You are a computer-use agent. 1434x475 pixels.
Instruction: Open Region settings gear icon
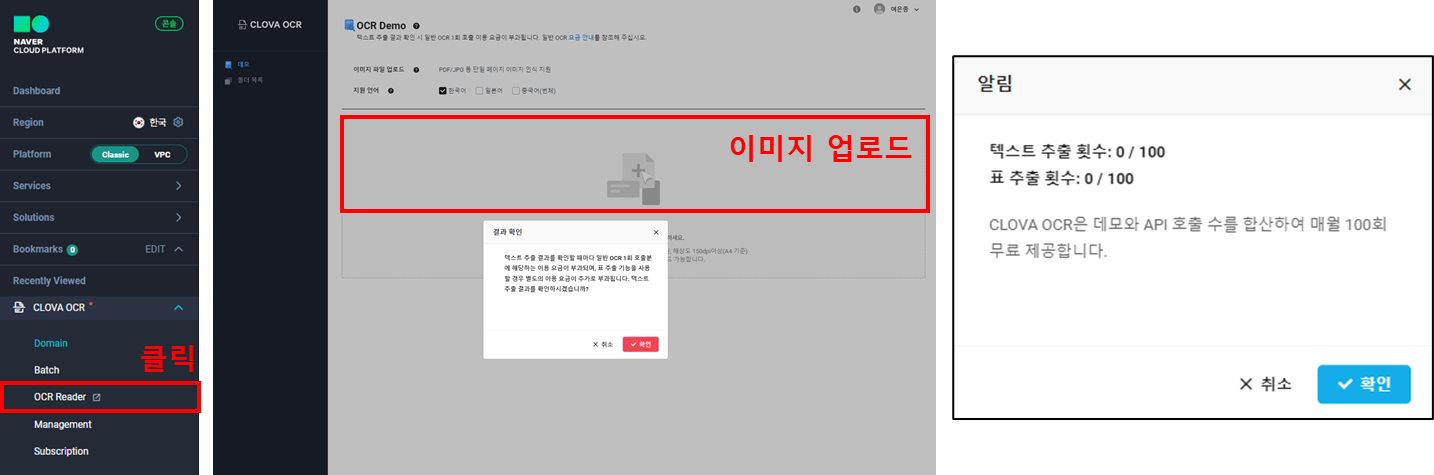(179, 122)
